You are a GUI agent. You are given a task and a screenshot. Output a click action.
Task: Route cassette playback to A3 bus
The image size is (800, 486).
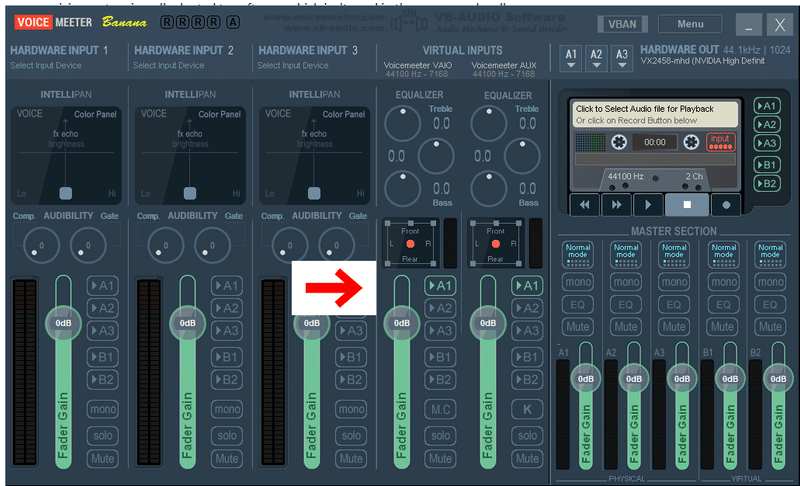pyautogui.click(x=767, y=143)
